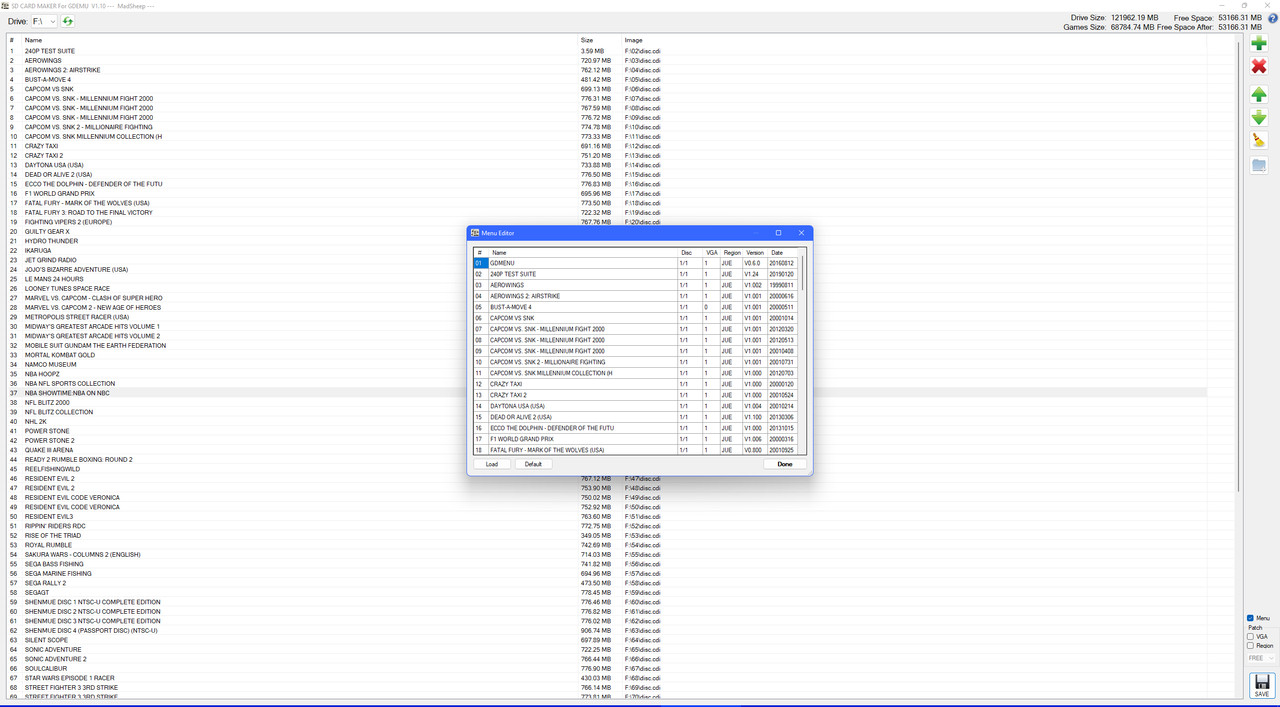Select CAPCOM VS SNK in main list
1280x707 pixels.
click(49, 89)
